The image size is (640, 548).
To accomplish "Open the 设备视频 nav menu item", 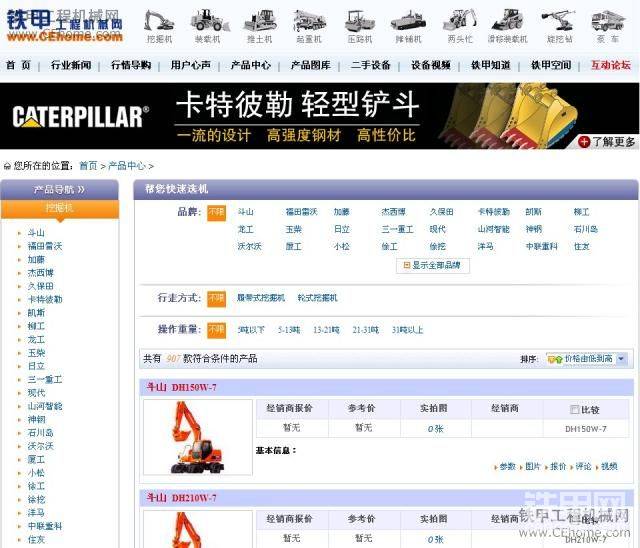I will click(431, 65).
